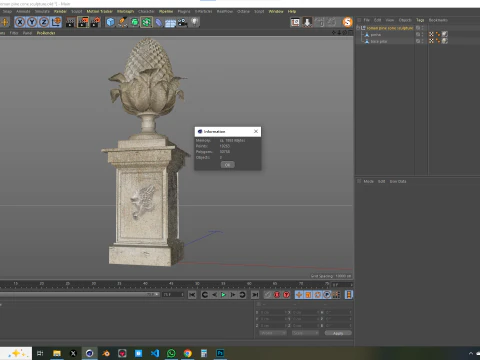Open the ProRender viewport menu

click(46, 33)
